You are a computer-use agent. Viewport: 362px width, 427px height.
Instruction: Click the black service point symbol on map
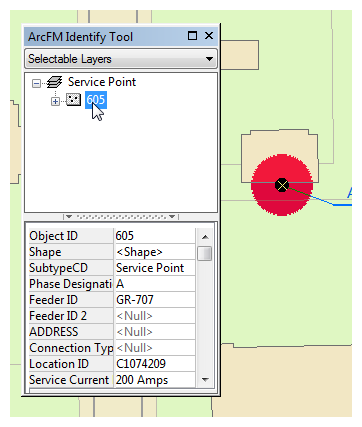[x=282, y=185]
